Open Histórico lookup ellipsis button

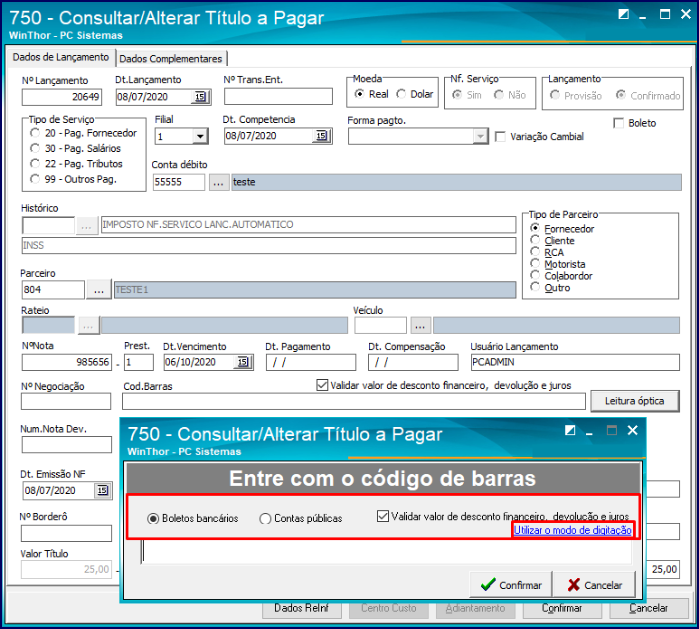(x=86, y=226)
